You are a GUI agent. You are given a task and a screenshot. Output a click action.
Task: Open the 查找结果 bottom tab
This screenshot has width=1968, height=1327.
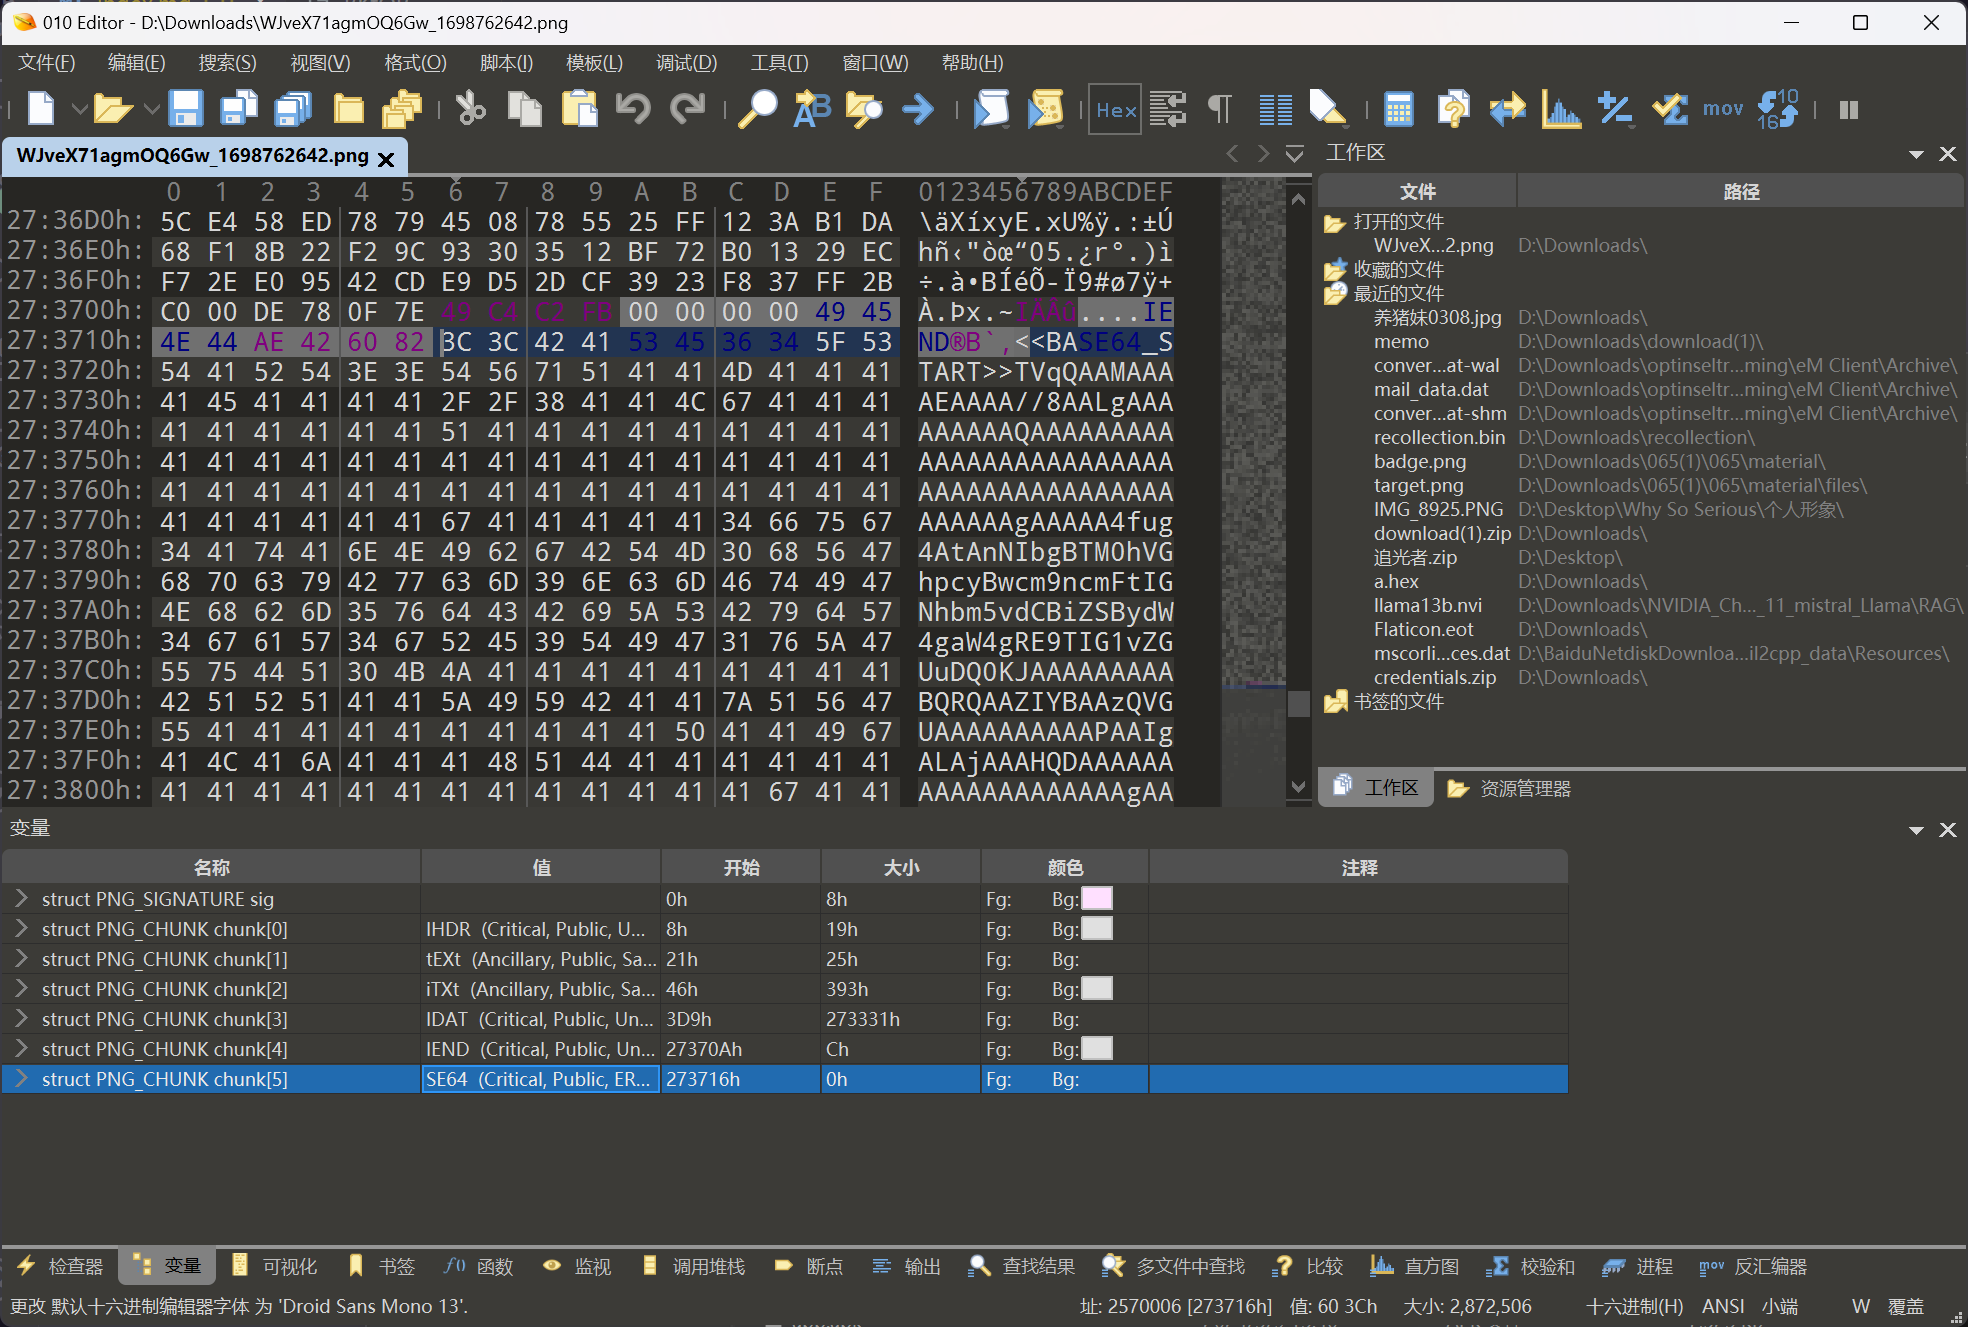[1022, 1267]
